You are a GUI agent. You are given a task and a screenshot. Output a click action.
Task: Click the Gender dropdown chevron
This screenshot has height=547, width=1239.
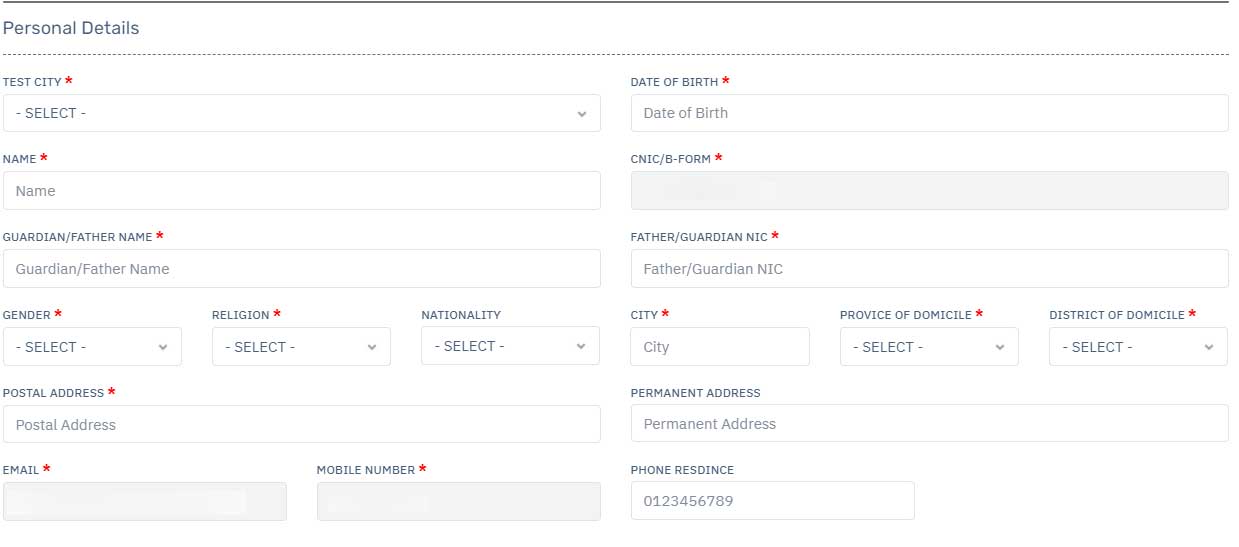click(x=163, y=348)
